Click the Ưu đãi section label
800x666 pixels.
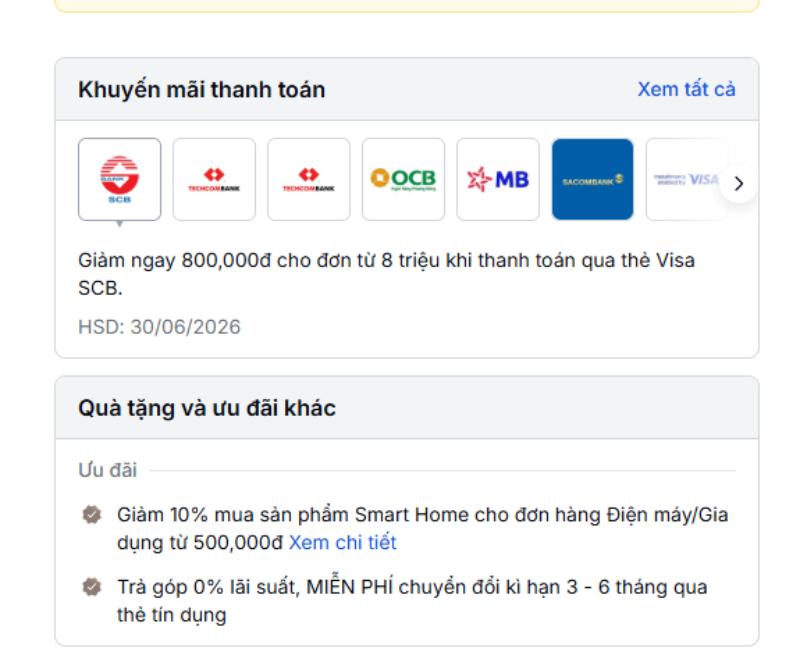[x=106, y=470]
